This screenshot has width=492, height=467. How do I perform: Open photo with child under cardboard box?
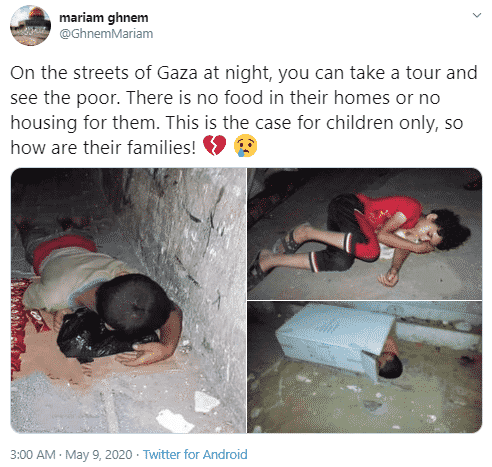pos(365,367)
